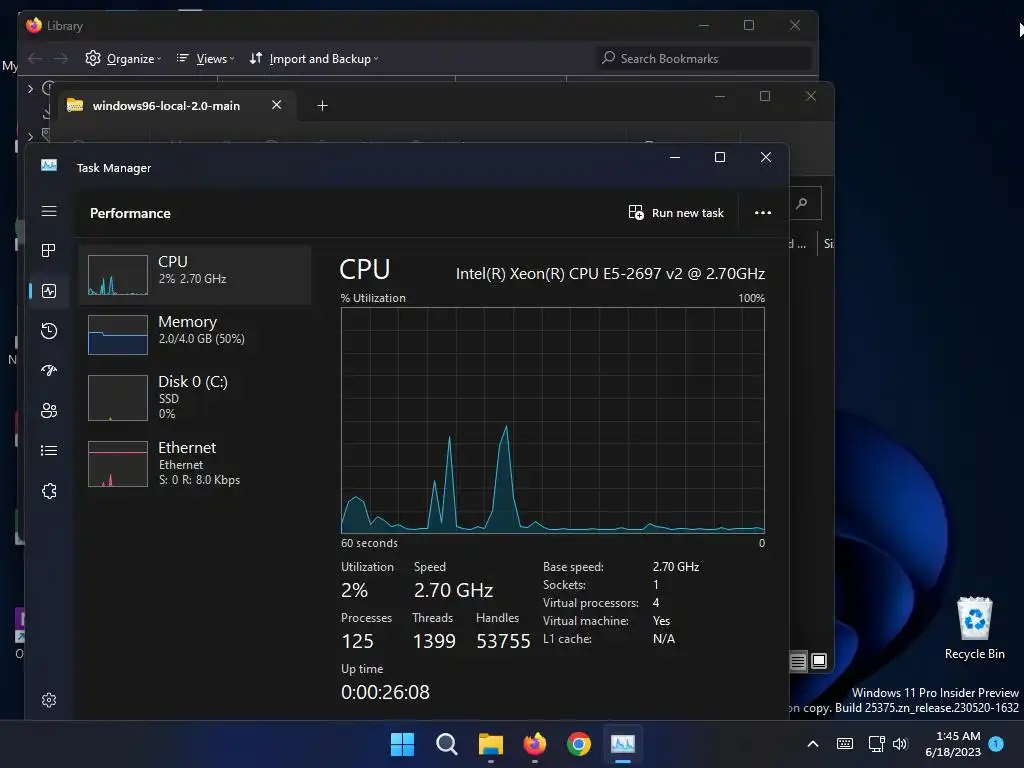Open notification badge in taskbar
This screenshot has width=1024, height=768.
pos(996,744)
